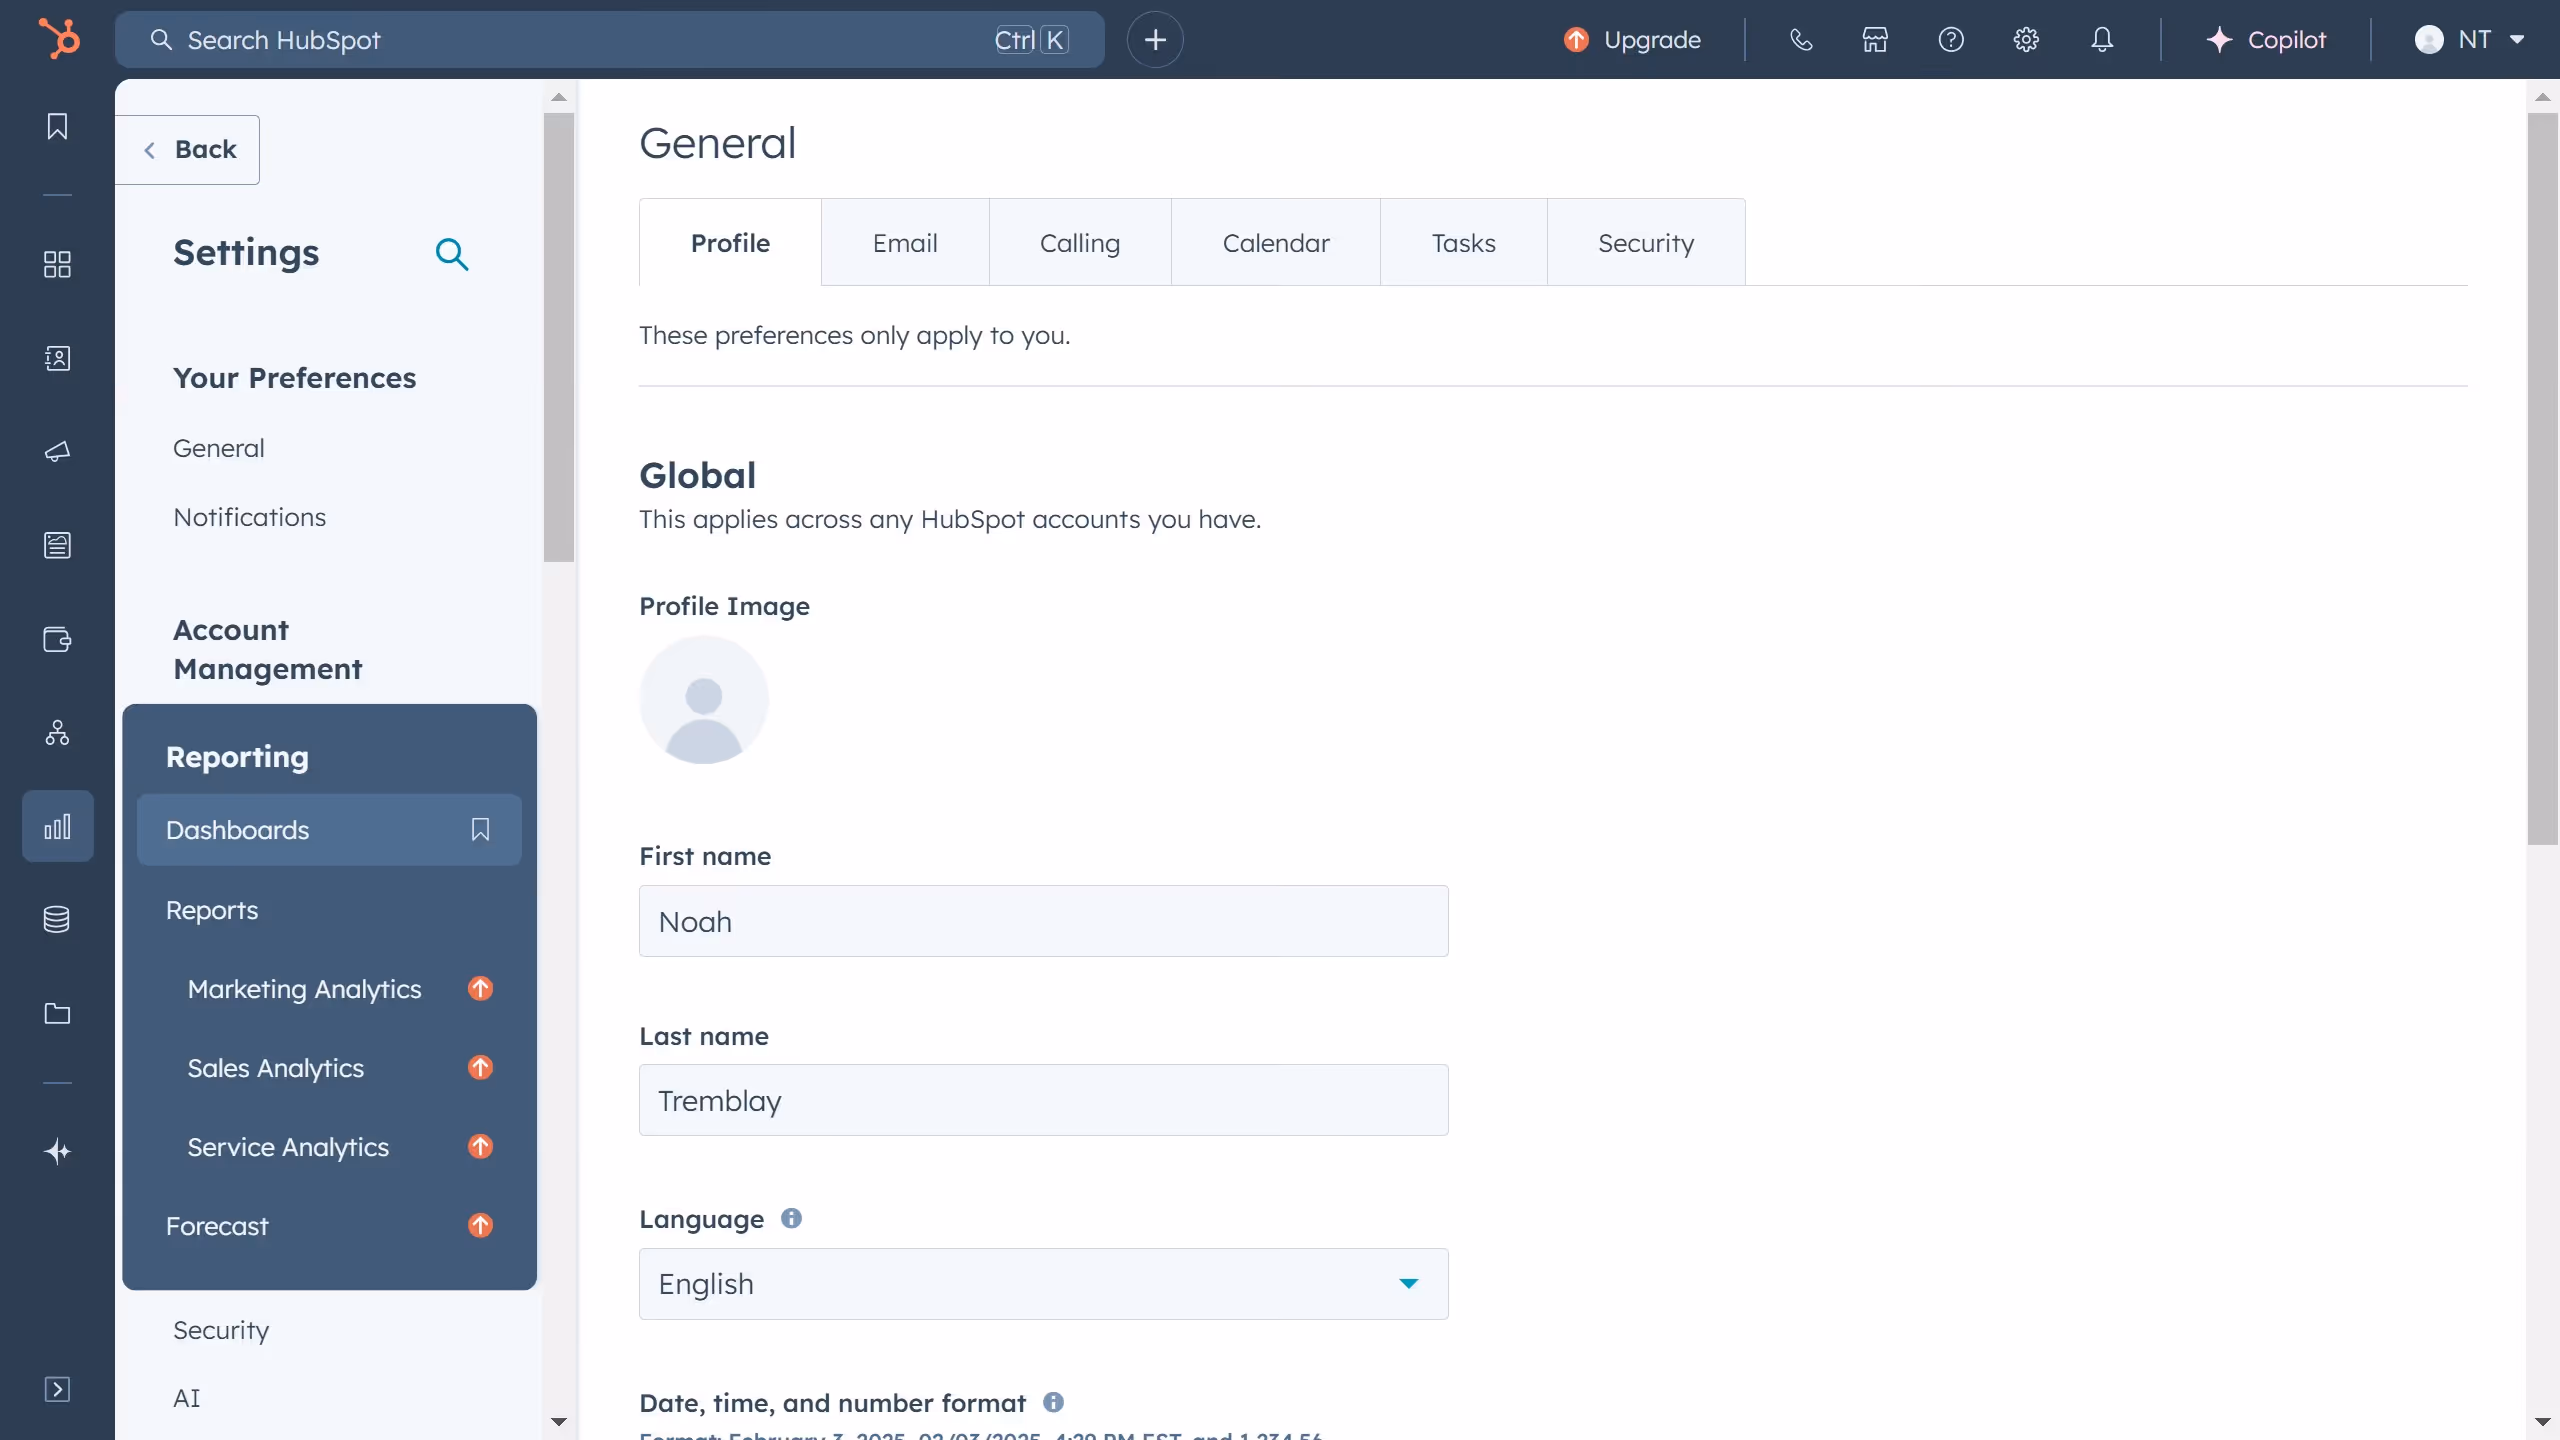Open the Automations icon in sidebar

[x=57, y=733]
